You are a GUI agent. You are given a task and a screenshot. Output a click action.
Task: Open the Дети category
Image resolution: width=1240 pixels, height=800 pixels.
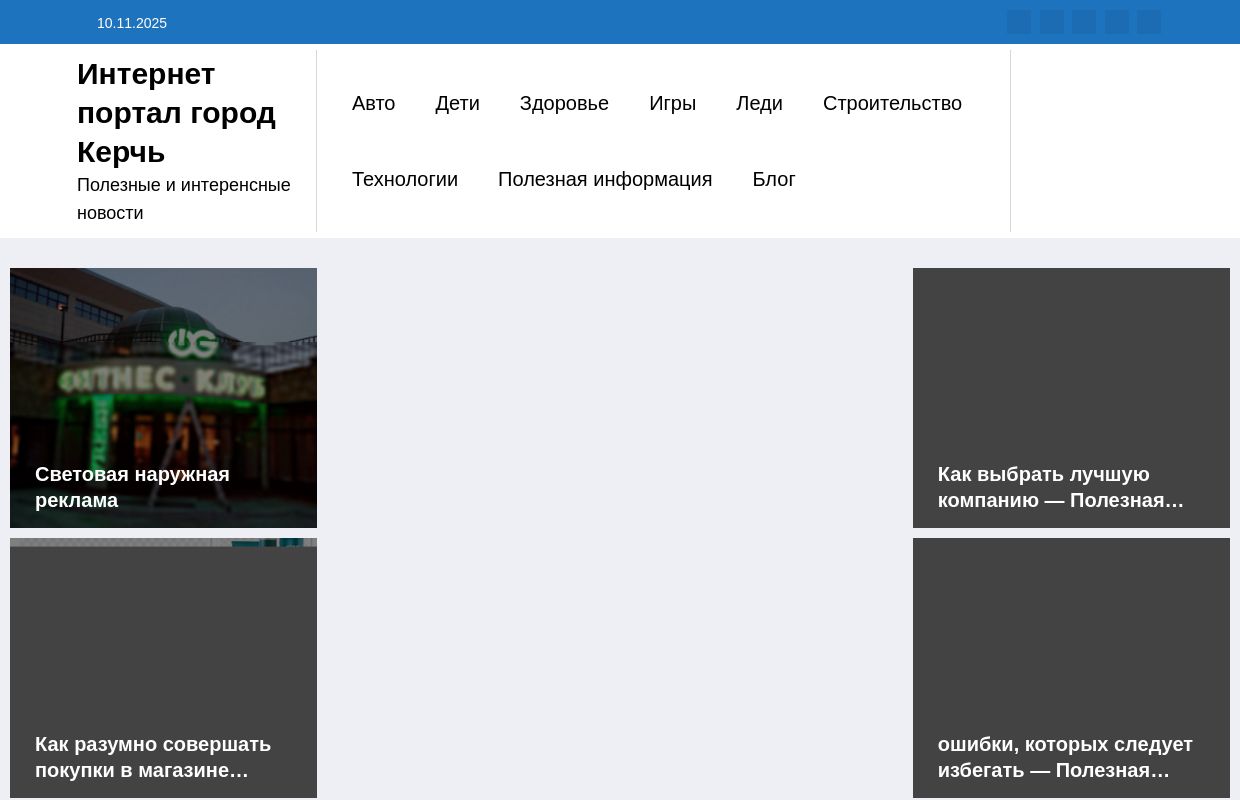click(x=457, y=103)
